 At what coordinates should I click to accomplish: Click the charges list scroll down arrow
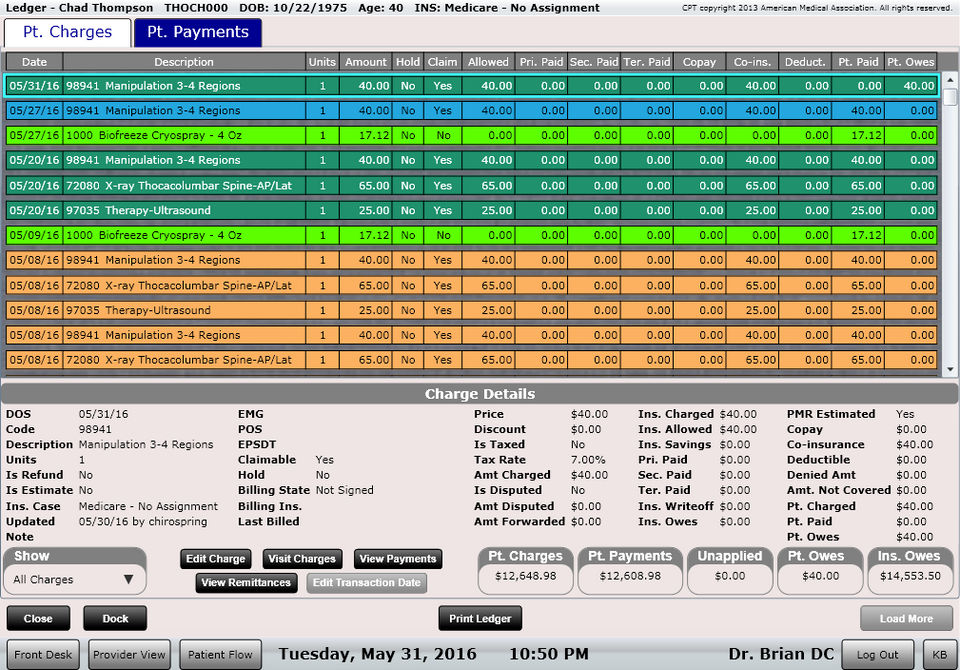click(950, 369)
